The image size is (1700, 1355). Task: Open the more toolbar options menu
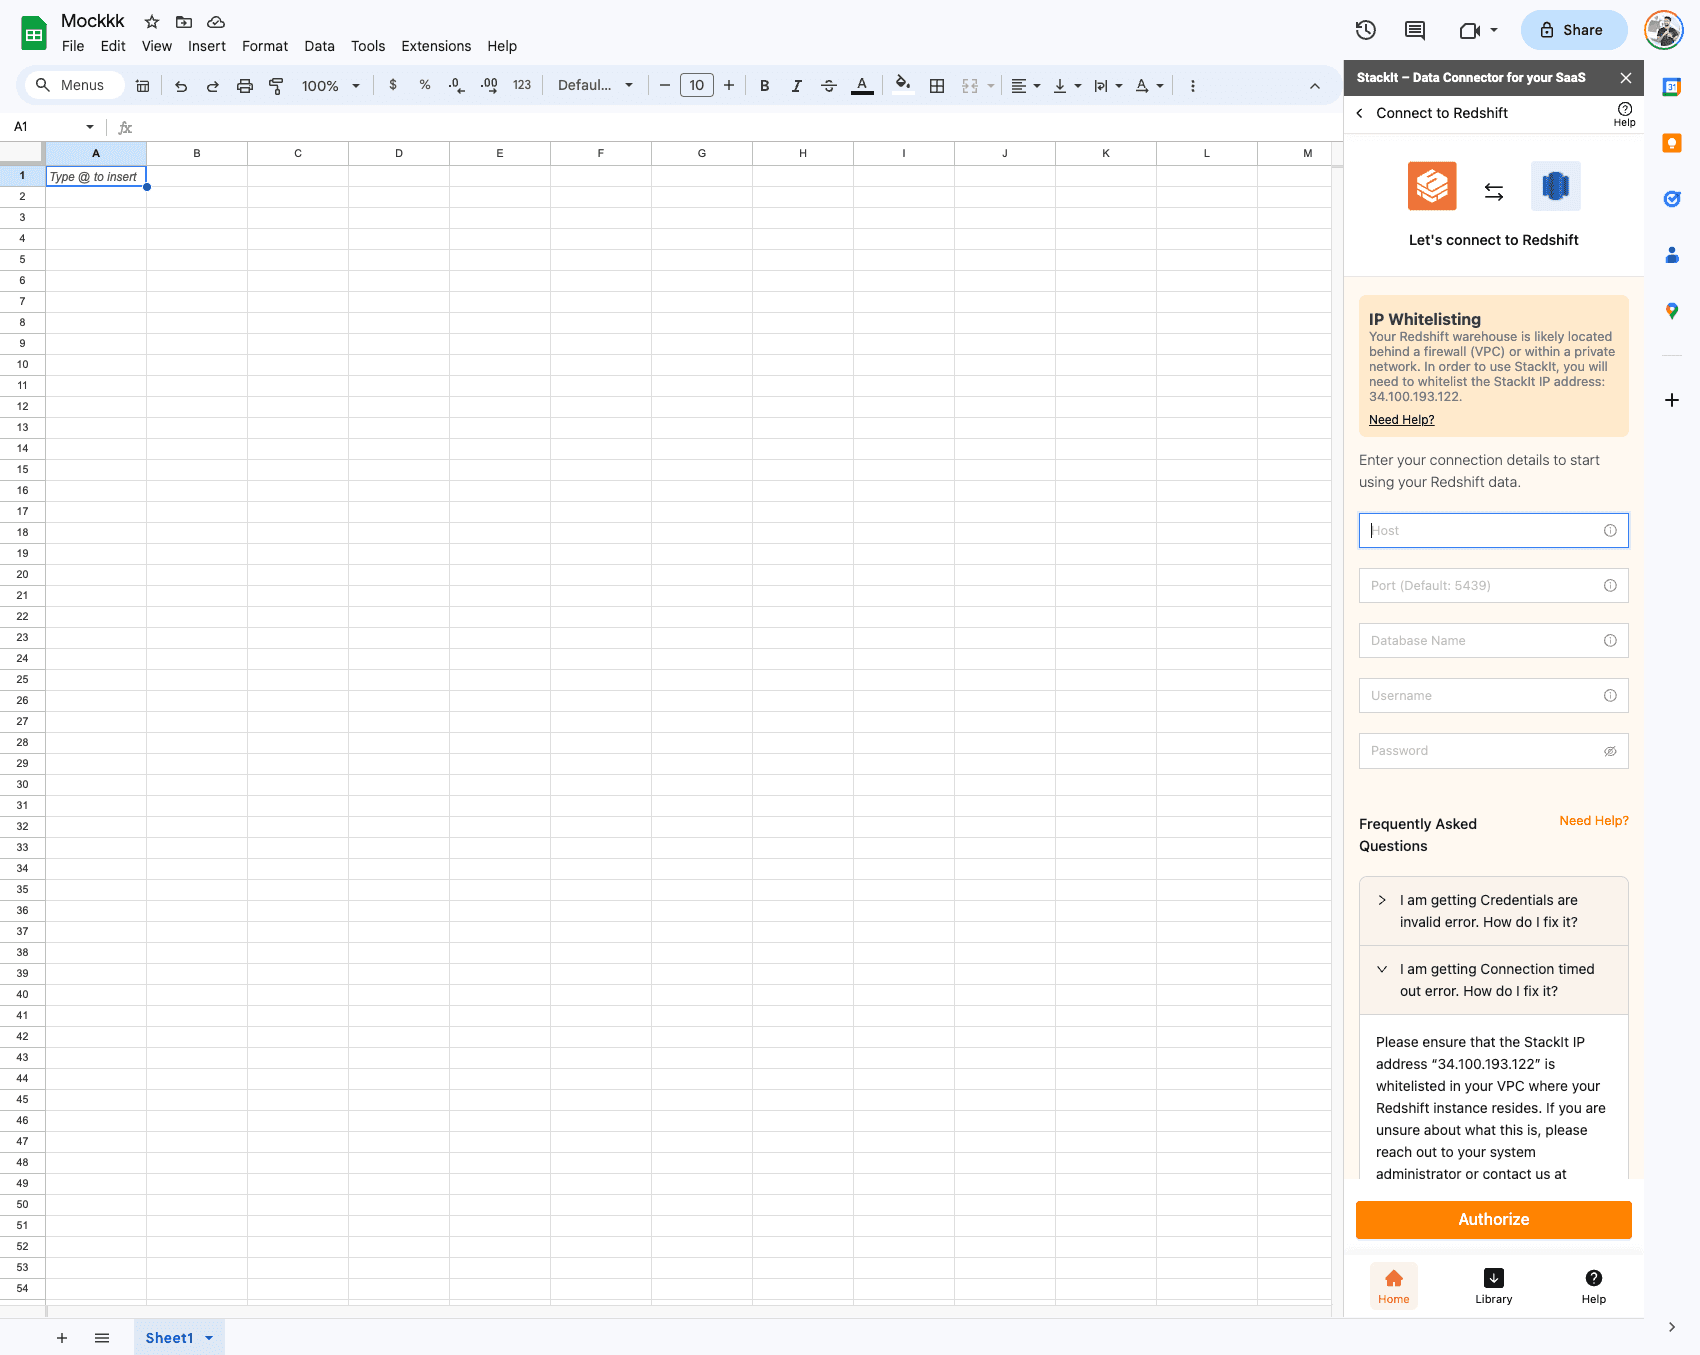click(x=1193, y=86)
